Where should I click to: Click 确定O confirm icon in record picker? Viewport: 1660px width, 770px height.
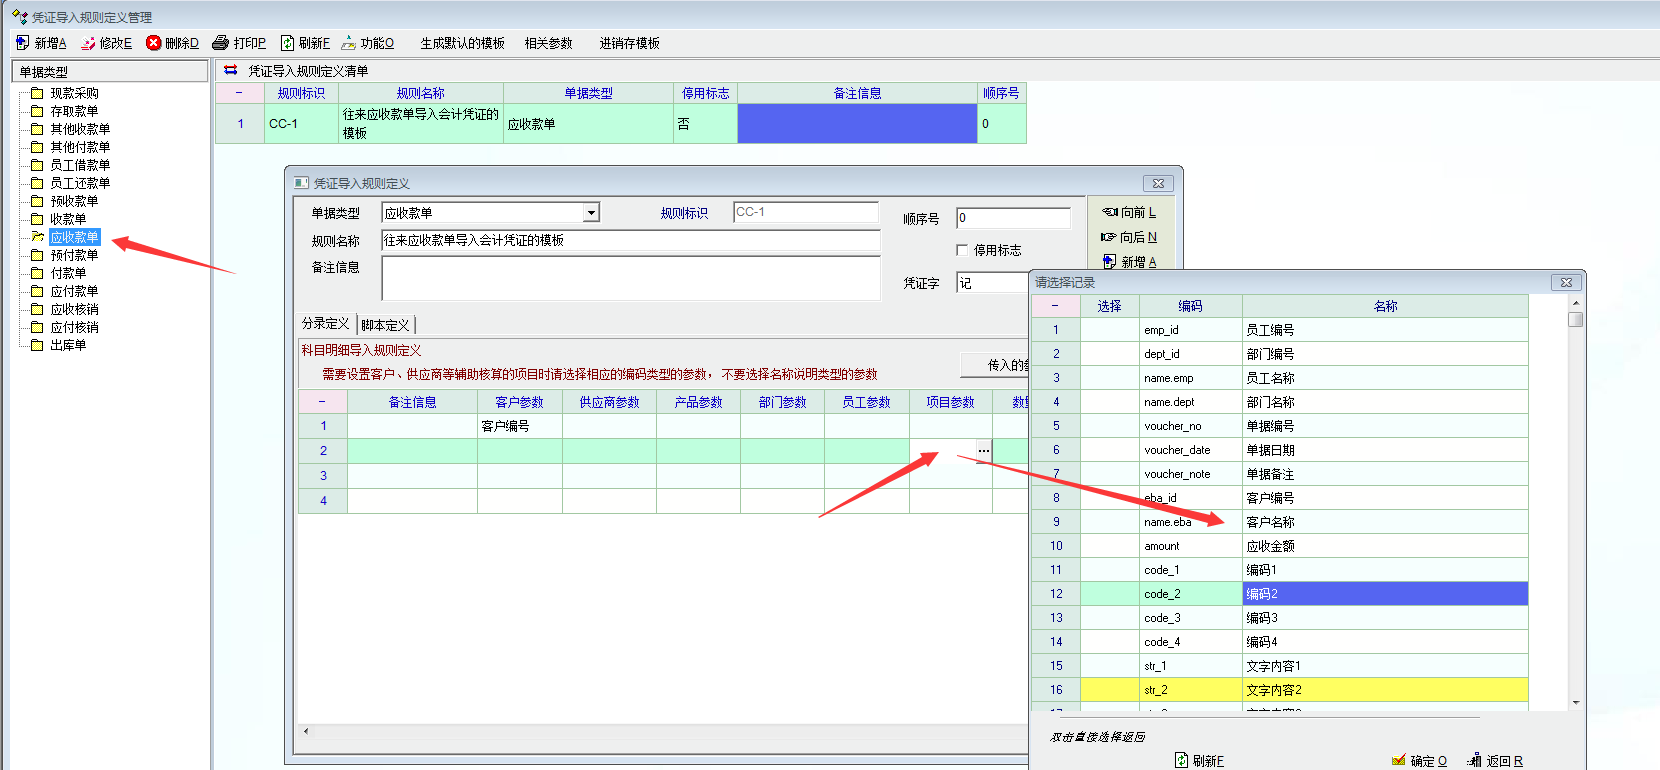[x=1399, y=761]
